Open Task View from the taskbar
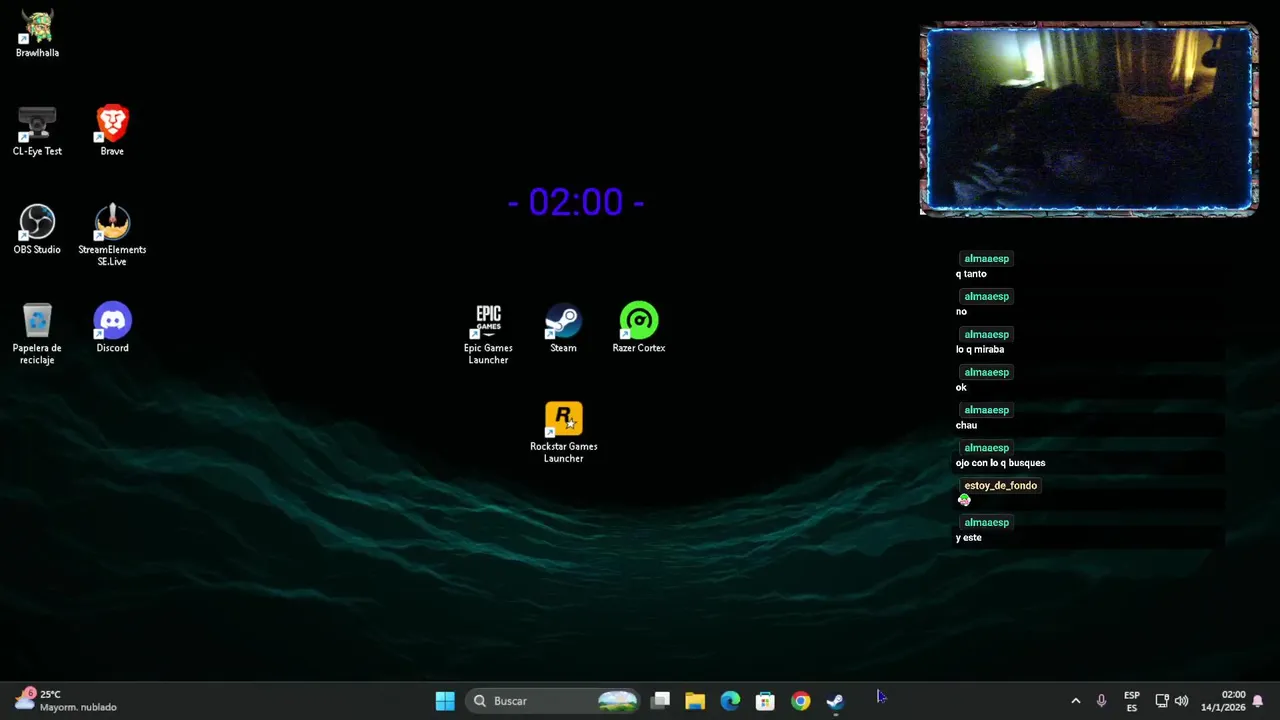Screen dimensions: 1280x720 click(660, 701)
